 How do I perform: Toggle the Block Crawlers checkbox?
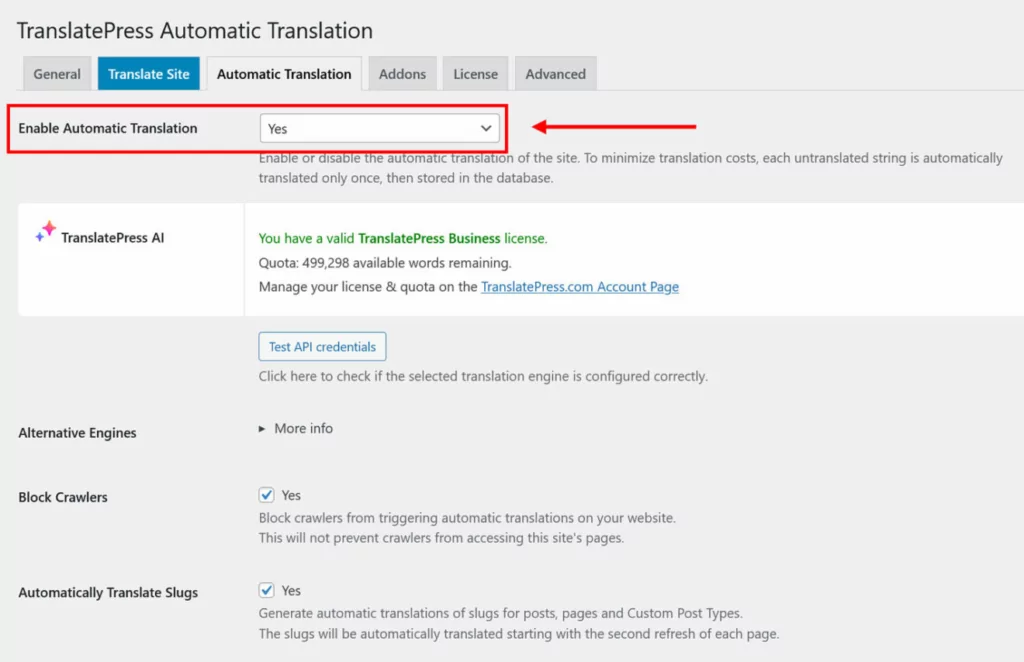pyautogui.click(x=266, y=495)
